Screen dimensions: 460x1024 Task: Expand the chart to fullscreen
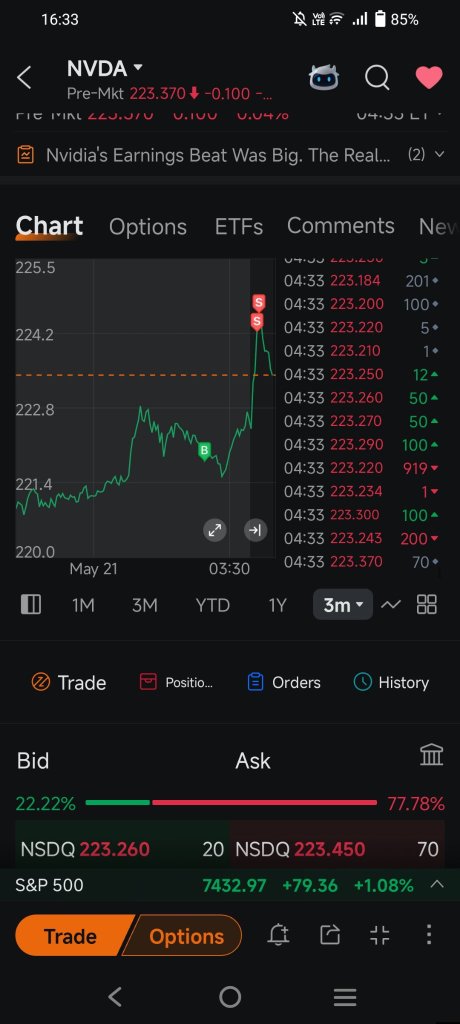click(214, 530)
